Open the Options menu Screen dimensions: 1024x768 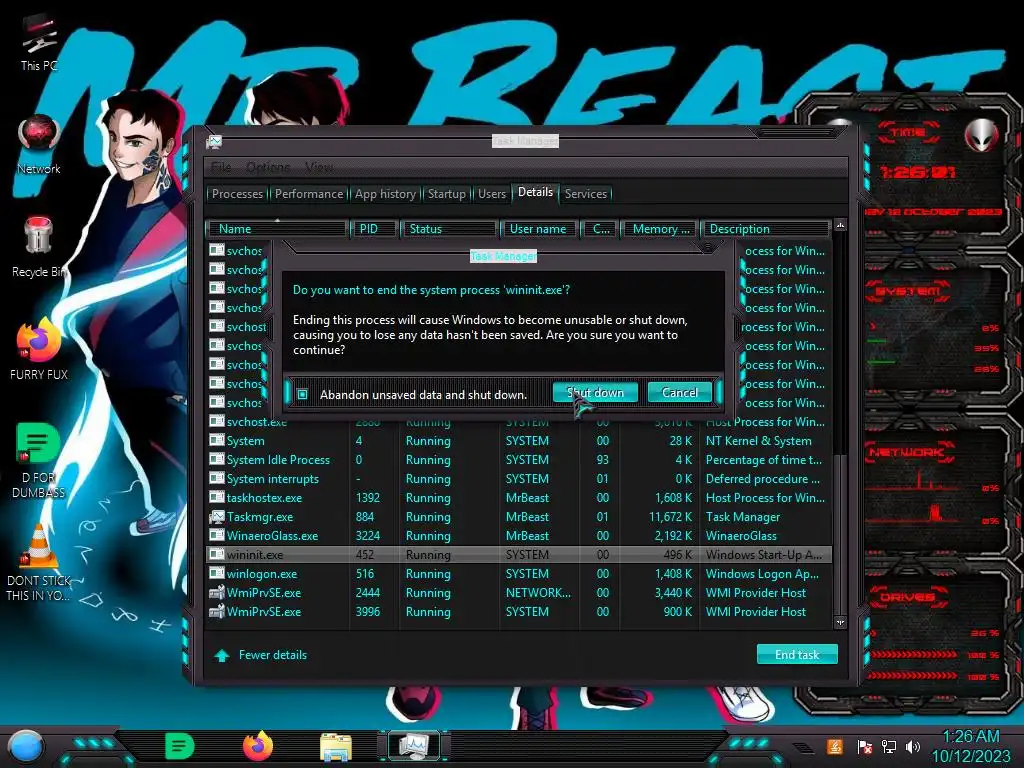[268, 167]
